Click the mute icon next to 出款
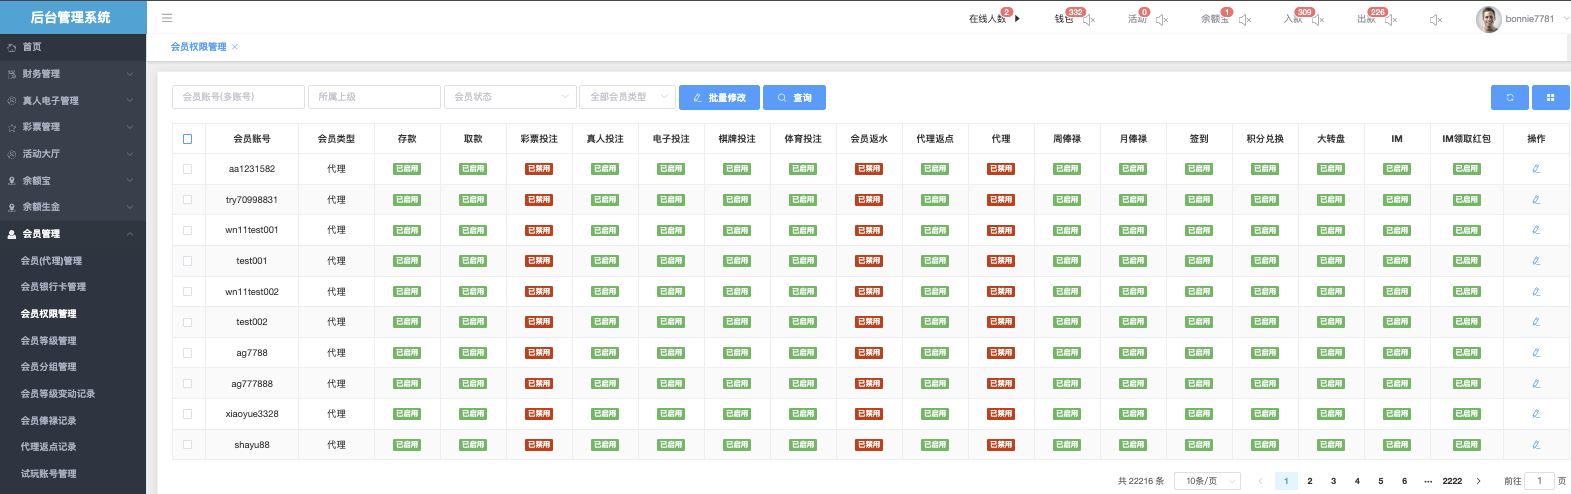1571x494 pixels. click(1391, 20)
